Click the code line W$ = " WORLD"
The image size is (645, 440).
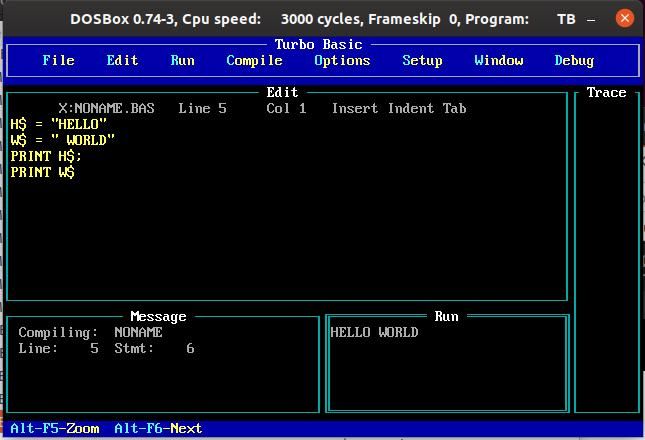(x=63, y=140)
